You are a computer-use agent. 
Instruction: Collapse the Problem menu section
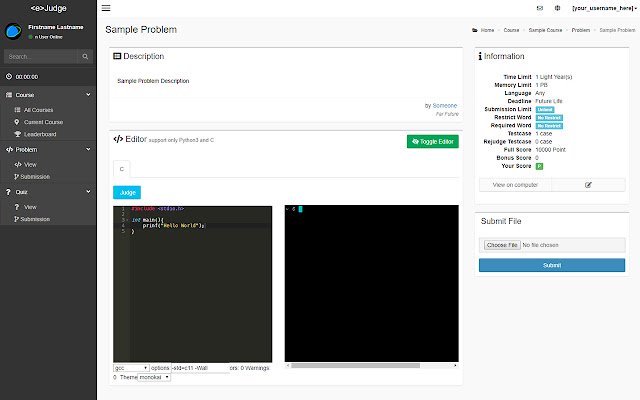48,149
